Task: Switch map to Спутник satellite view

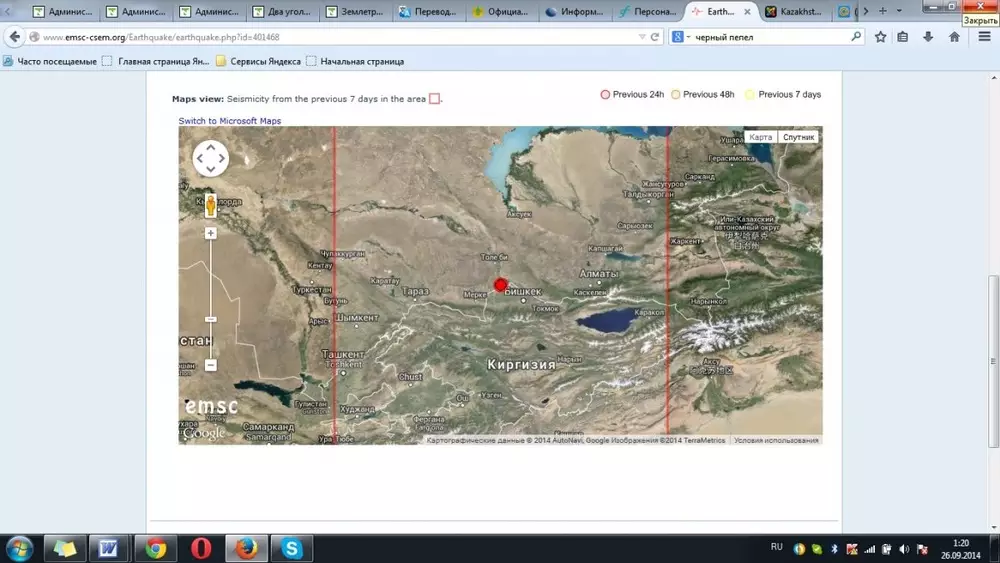Action: click(799, 137)
